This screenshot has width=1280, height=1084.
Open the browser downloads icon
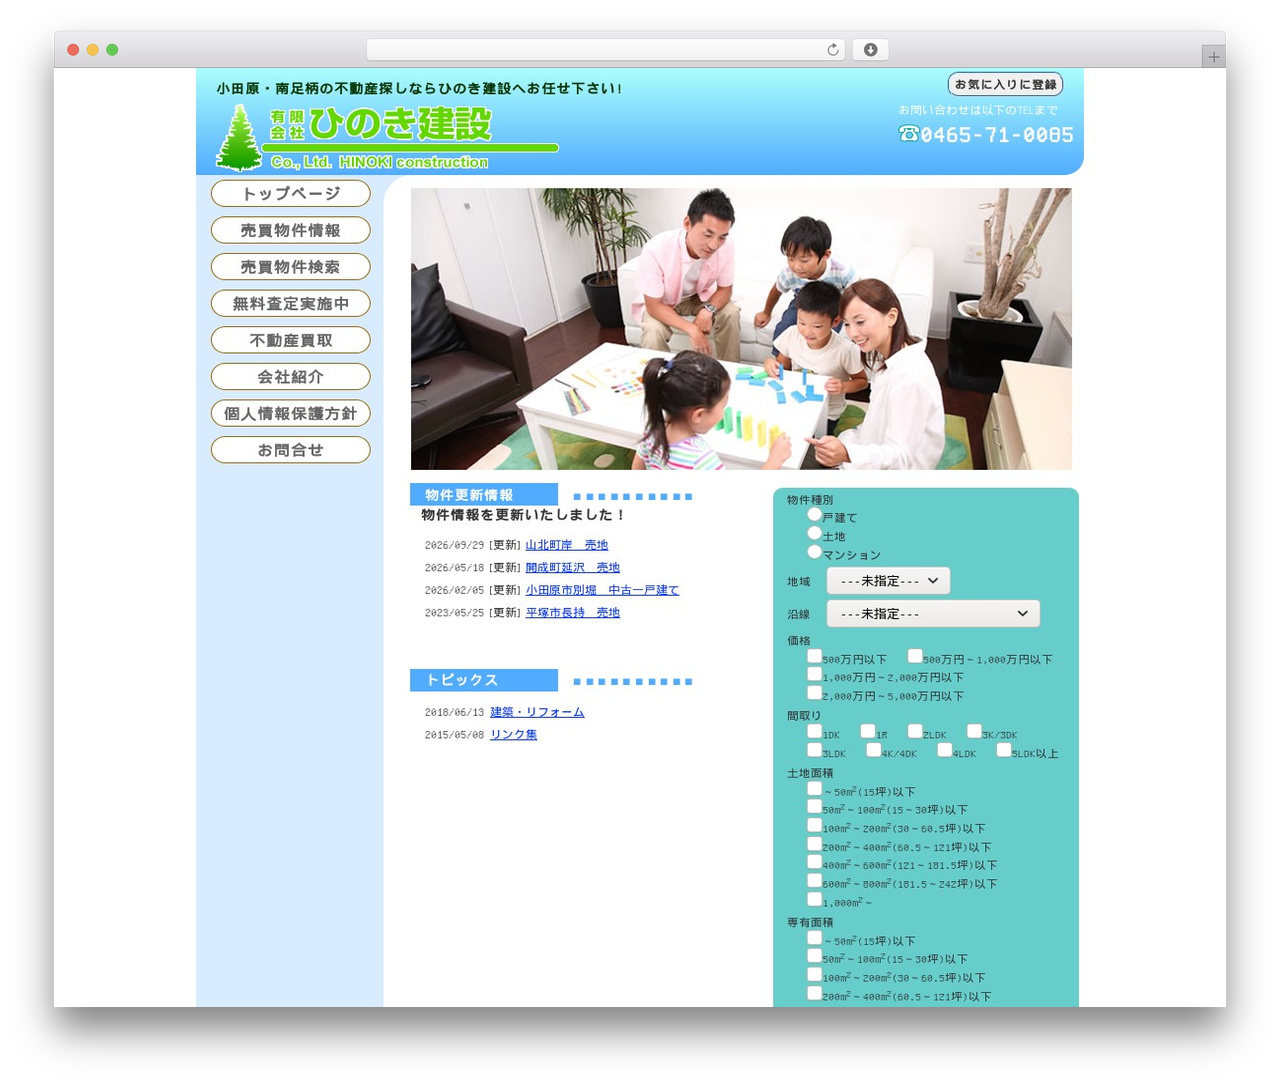pyautogui.click(x=870, y=50)
